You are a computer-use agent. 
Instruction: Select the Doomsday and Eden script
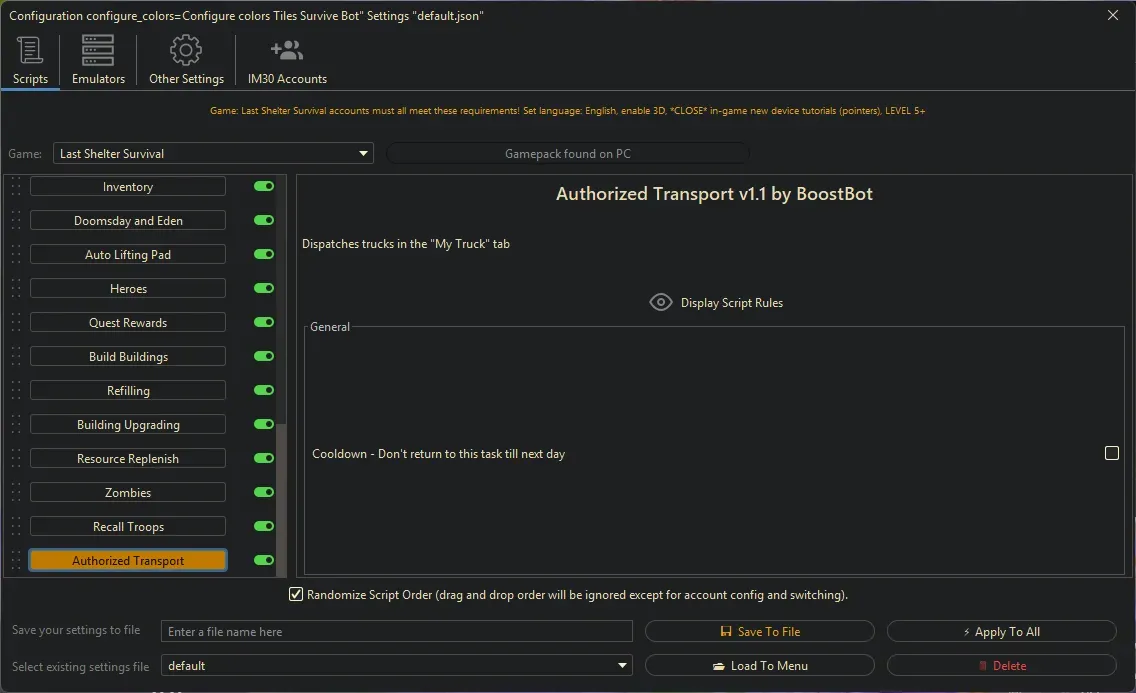[x=128, y=221]
